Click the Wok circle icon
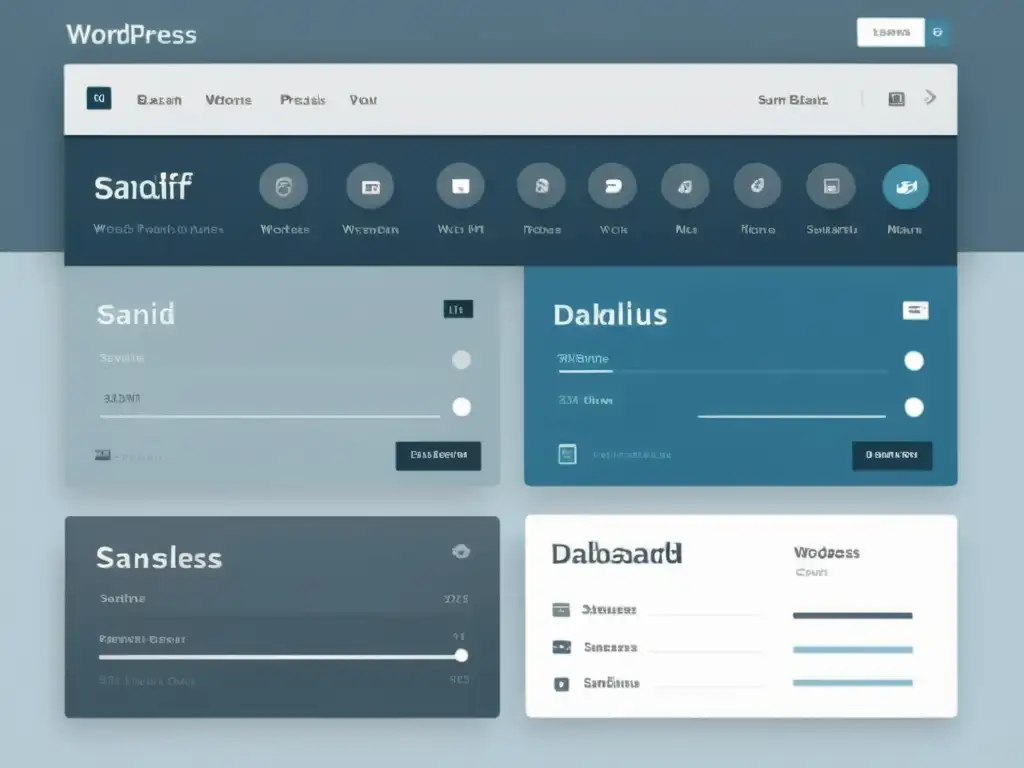 [x=613, y=186]
